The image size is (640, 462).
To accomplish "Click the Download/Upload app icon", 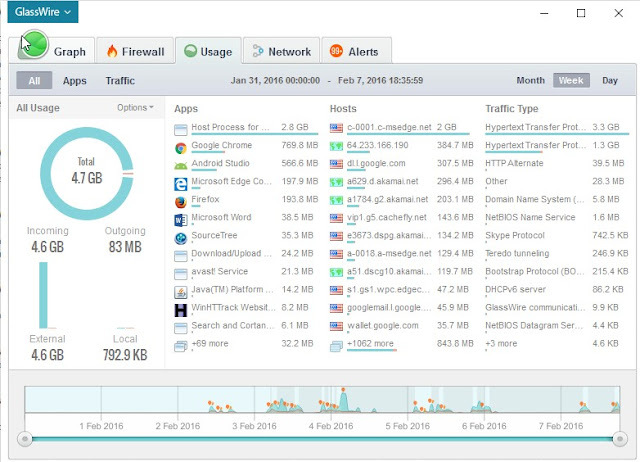I will 180,256.
